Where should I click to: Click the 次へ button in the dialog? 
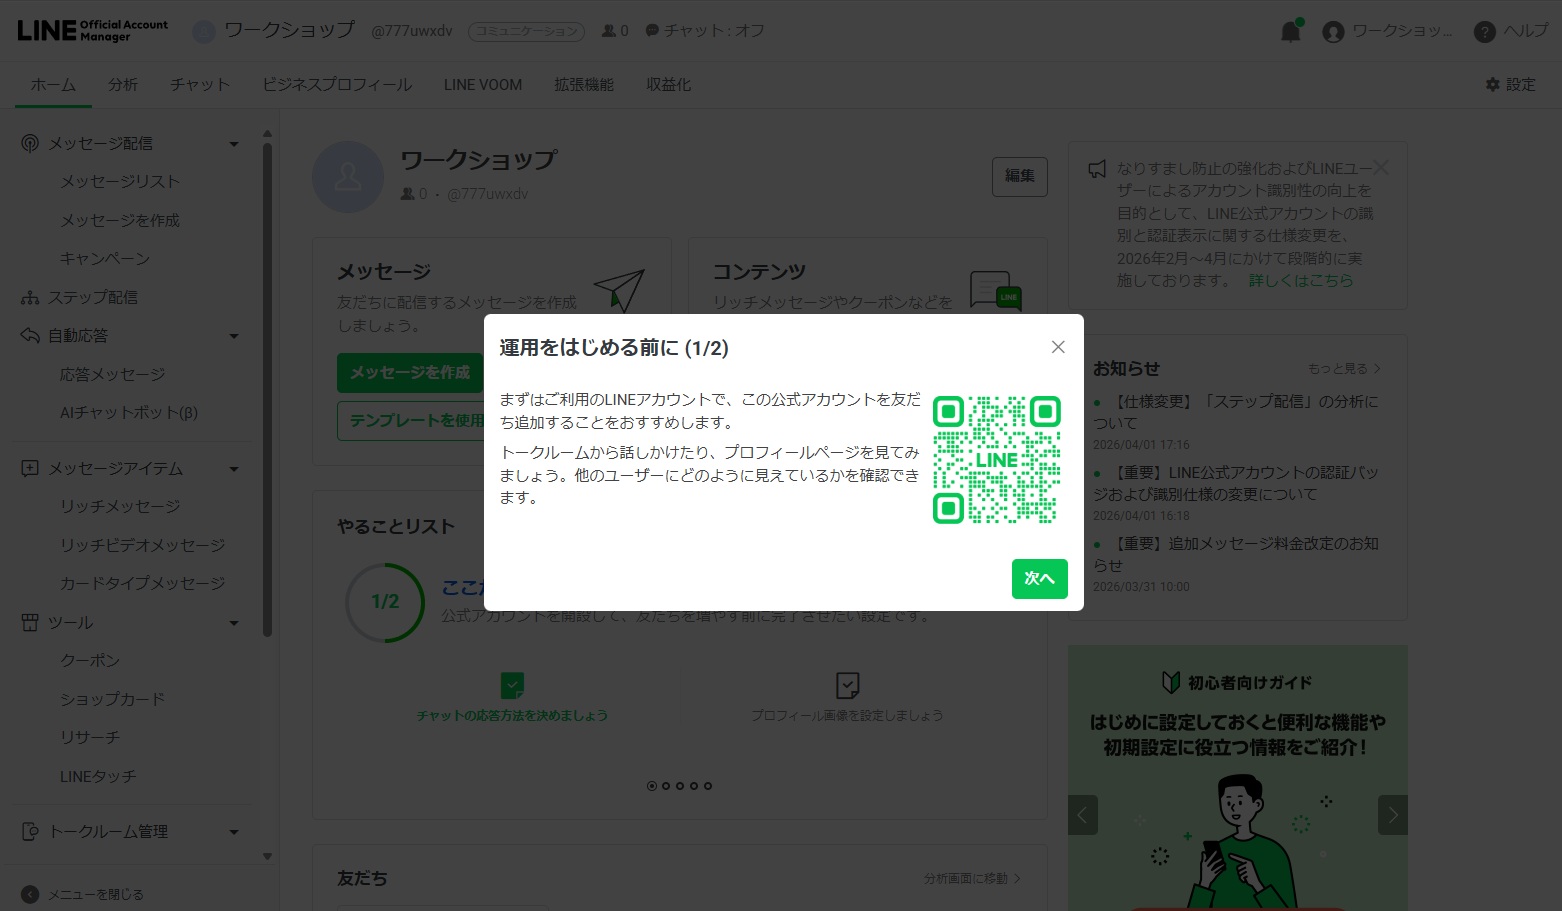(1039, 579)
